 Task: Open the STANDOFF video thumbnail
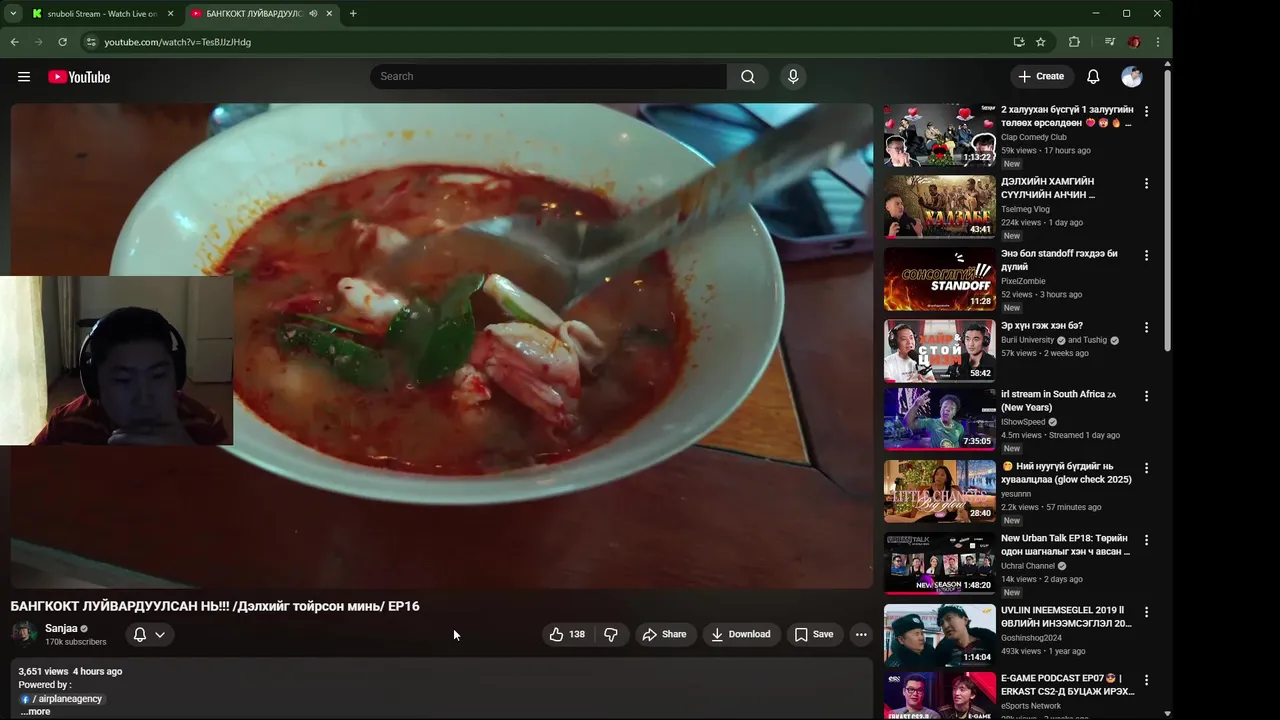pos(939,279)
